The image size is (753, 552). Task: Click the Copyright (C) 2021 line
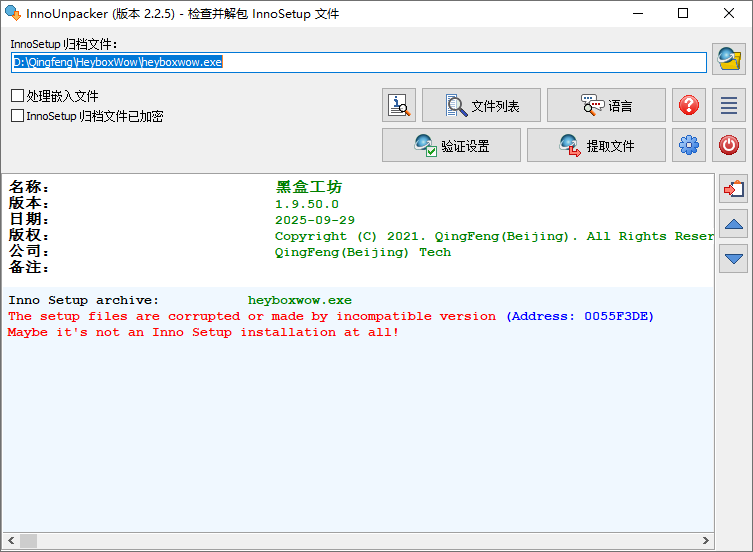click(494, 236)
